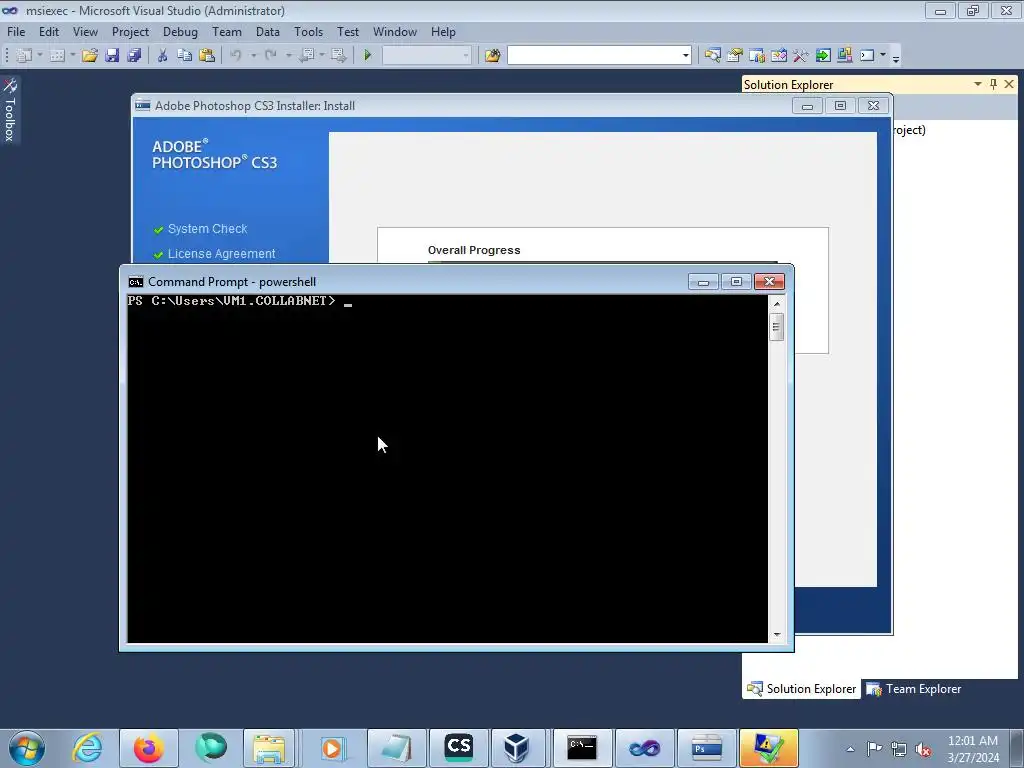Click green Start Debugging play icon

point(367,56)
